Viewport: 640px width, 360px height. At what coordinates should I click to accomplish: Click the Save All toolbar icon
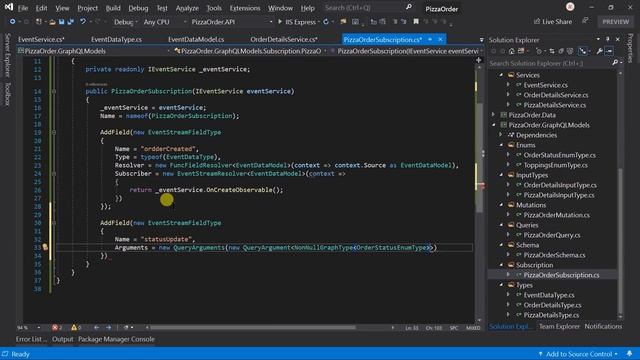[71, 22]
